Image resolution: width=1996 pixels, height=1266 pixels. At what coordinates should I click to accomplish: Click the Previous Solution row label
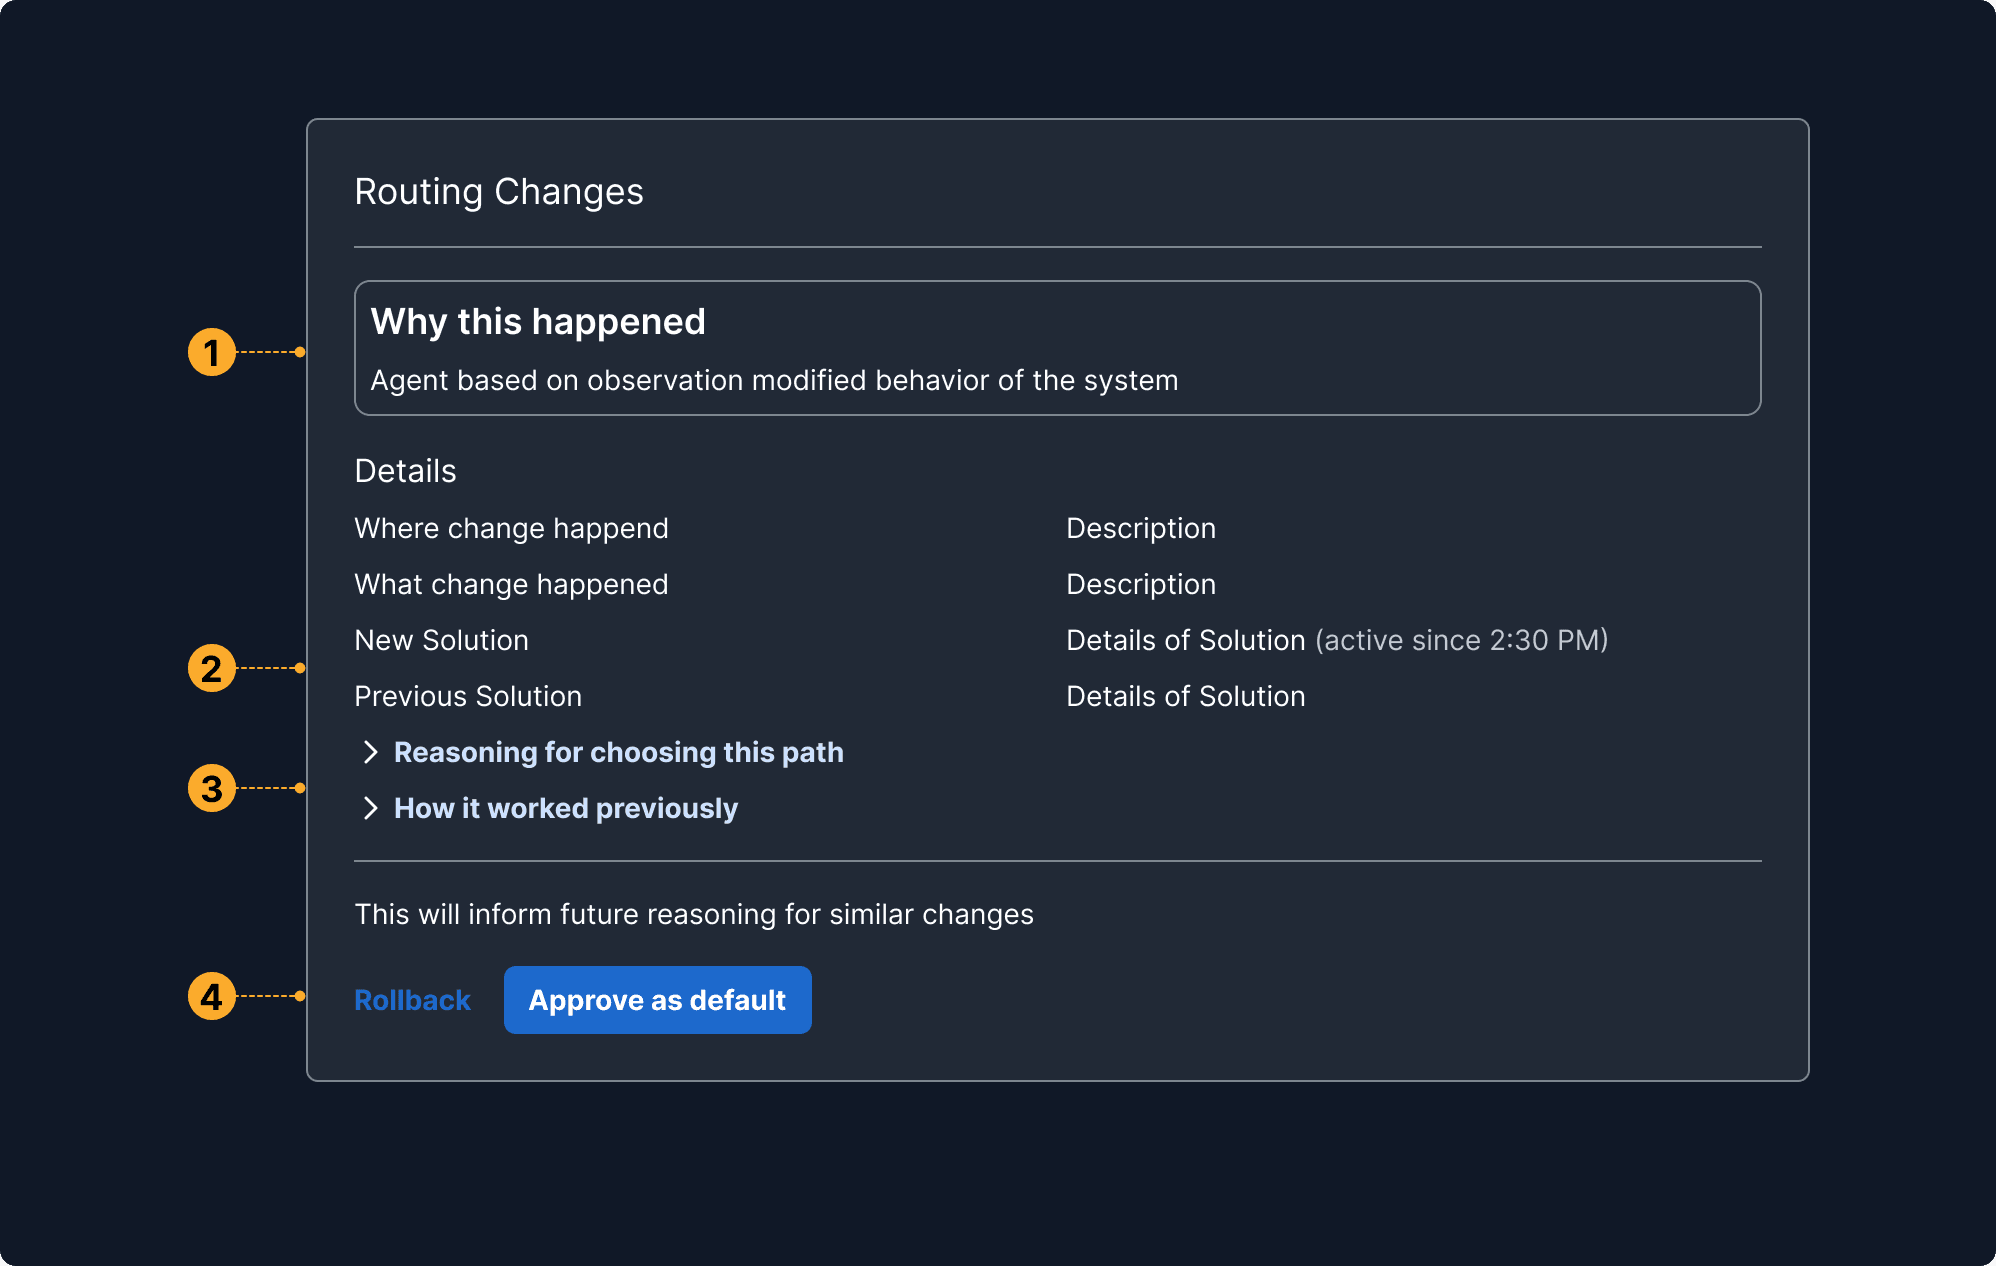point(468,697)
